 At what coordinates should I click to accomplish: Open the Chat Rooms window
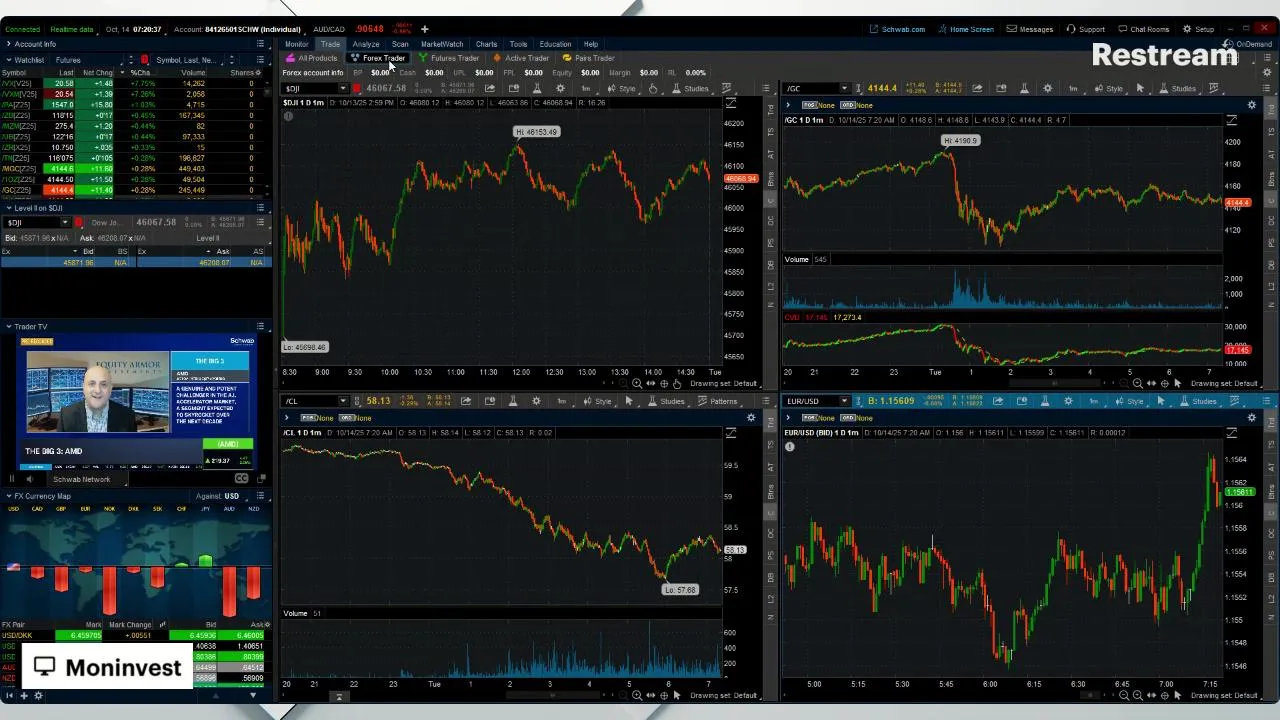1143,29
